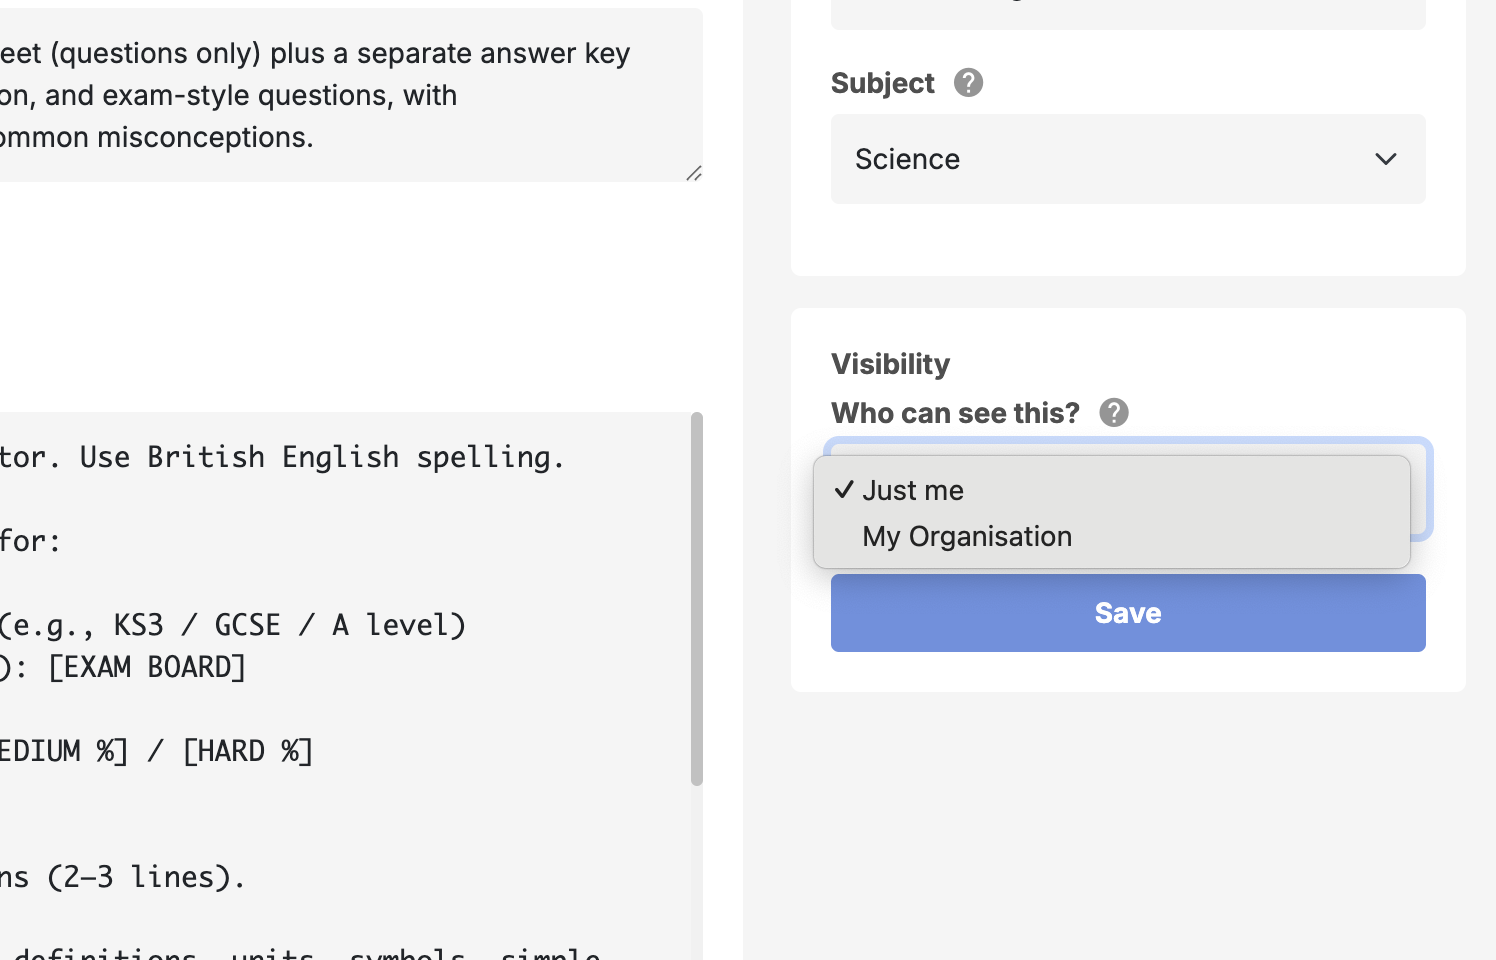
Task: Click the "Subject" field label
Action: (x=882, y=83)
